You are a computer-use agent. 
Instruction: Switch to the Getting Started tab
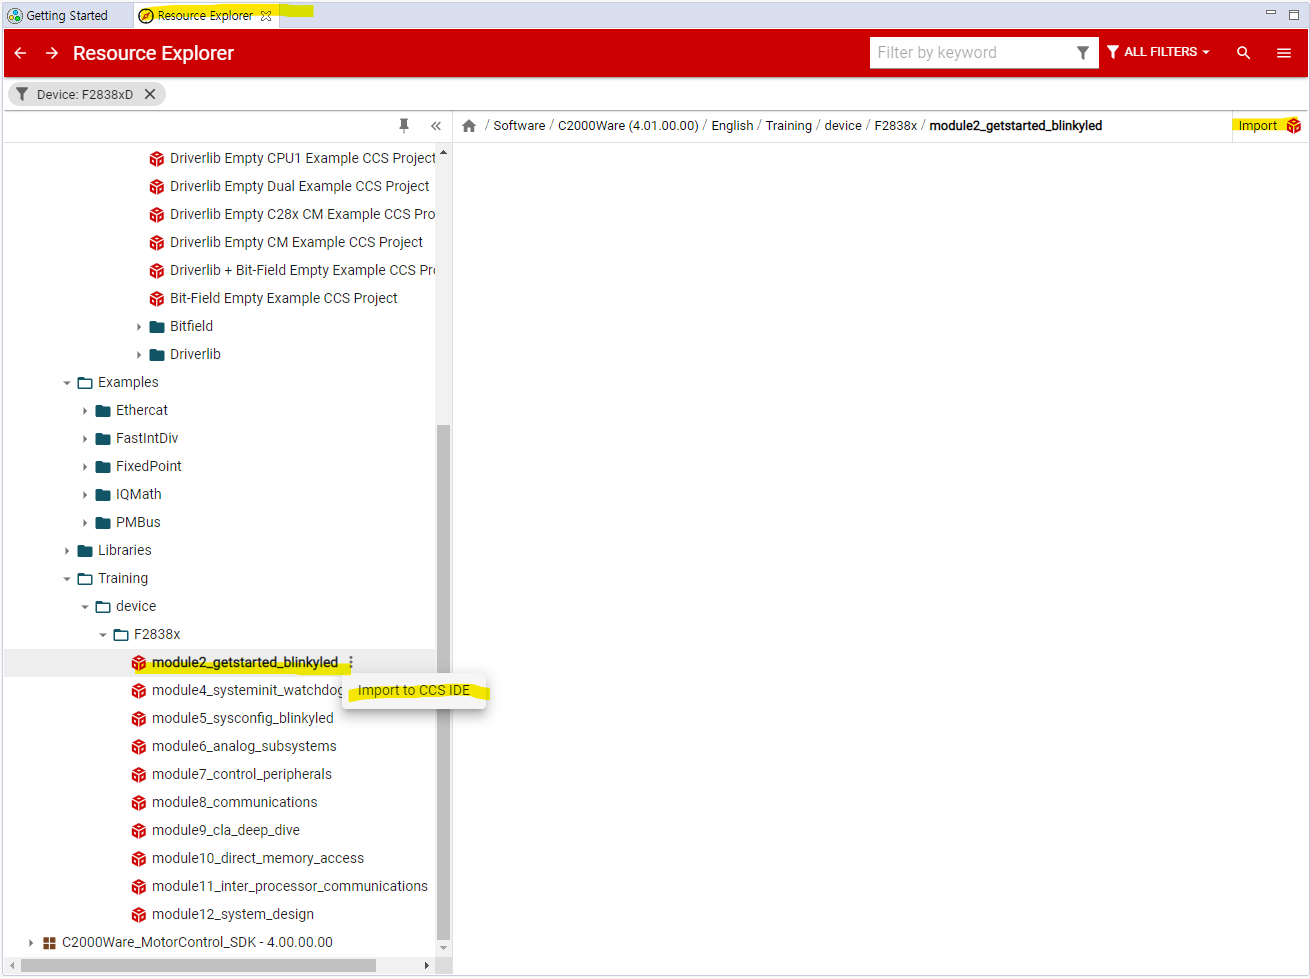(x=67, y=15)
